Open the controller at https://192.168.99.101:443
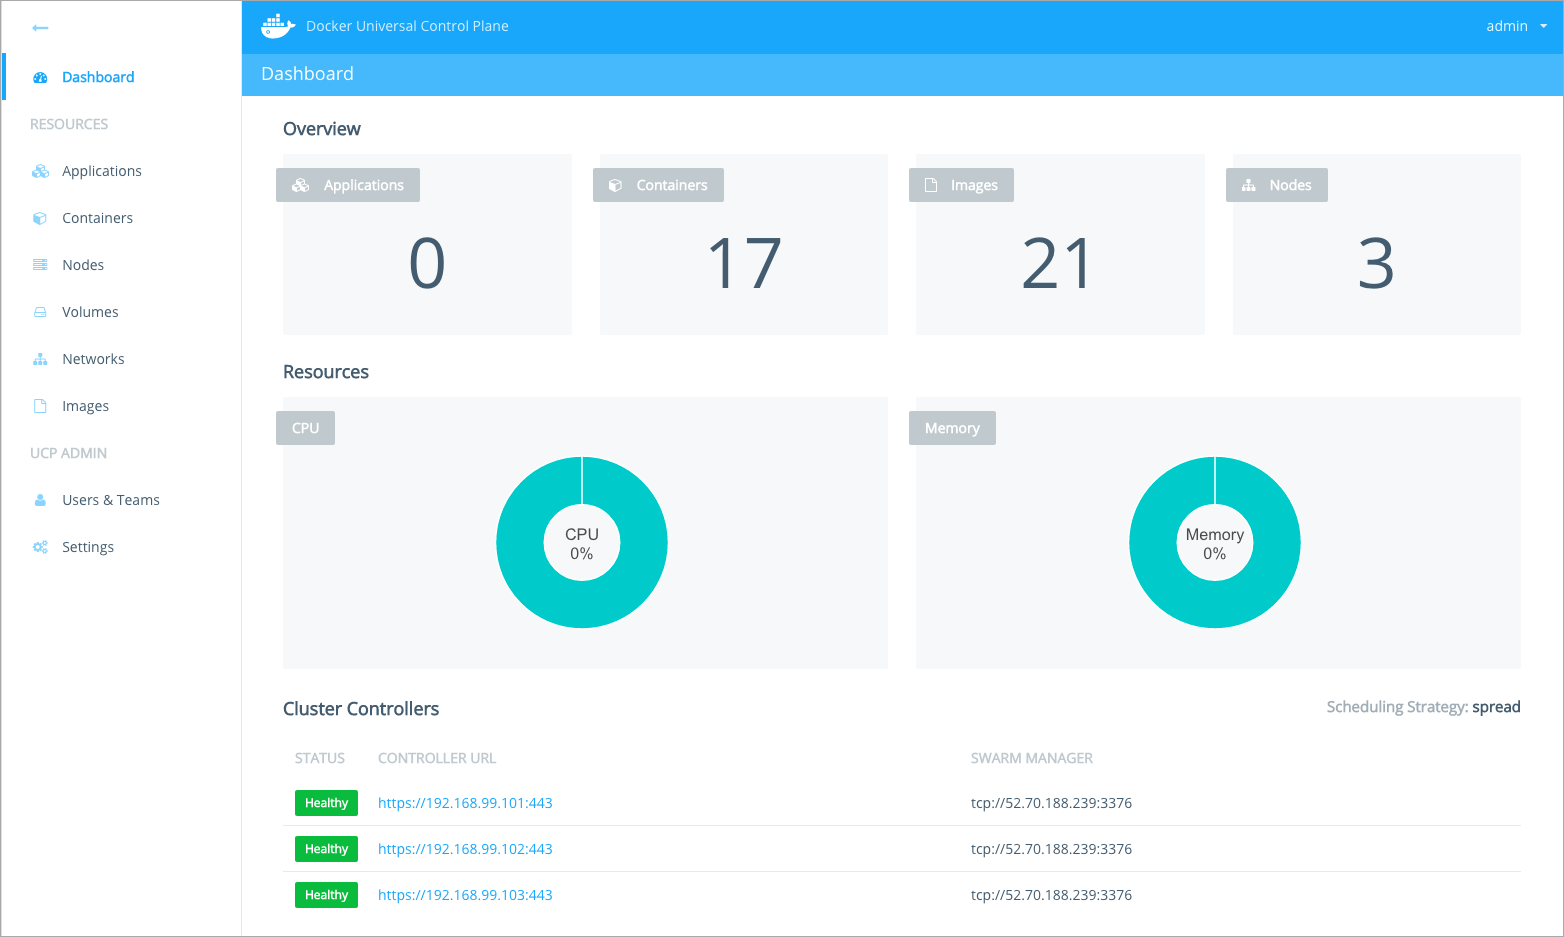 point(465,802)
